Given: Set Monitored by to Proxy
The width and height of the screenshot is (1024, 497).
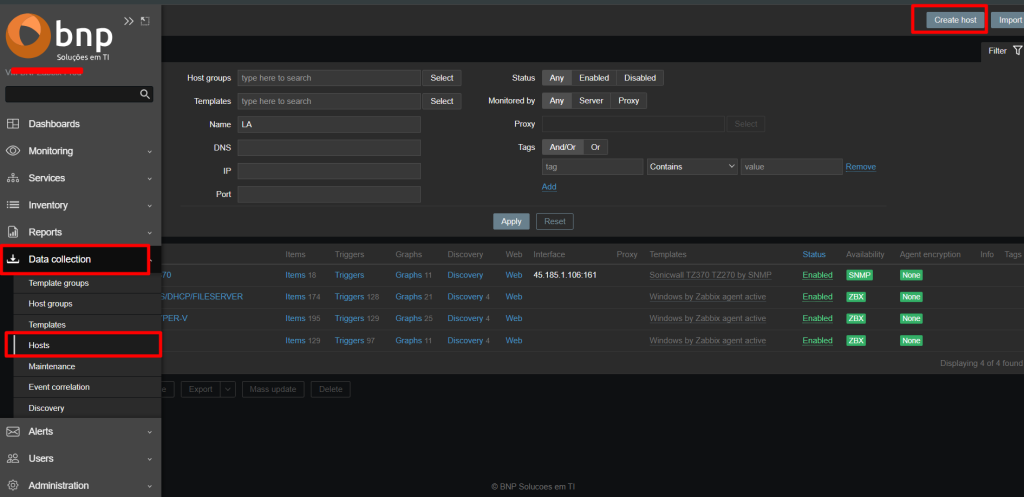Looking at the screenshot, I should (x=628, y=101).
